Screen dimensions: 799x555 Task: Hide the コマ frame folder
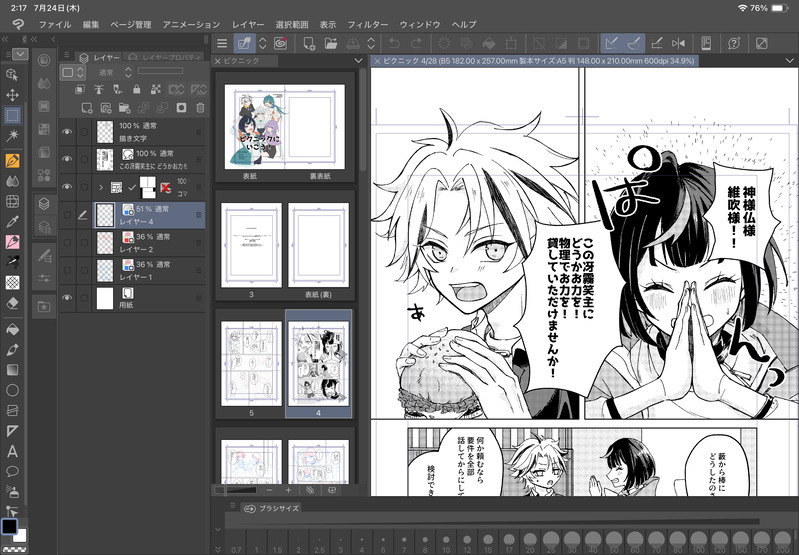click(67, 187)
